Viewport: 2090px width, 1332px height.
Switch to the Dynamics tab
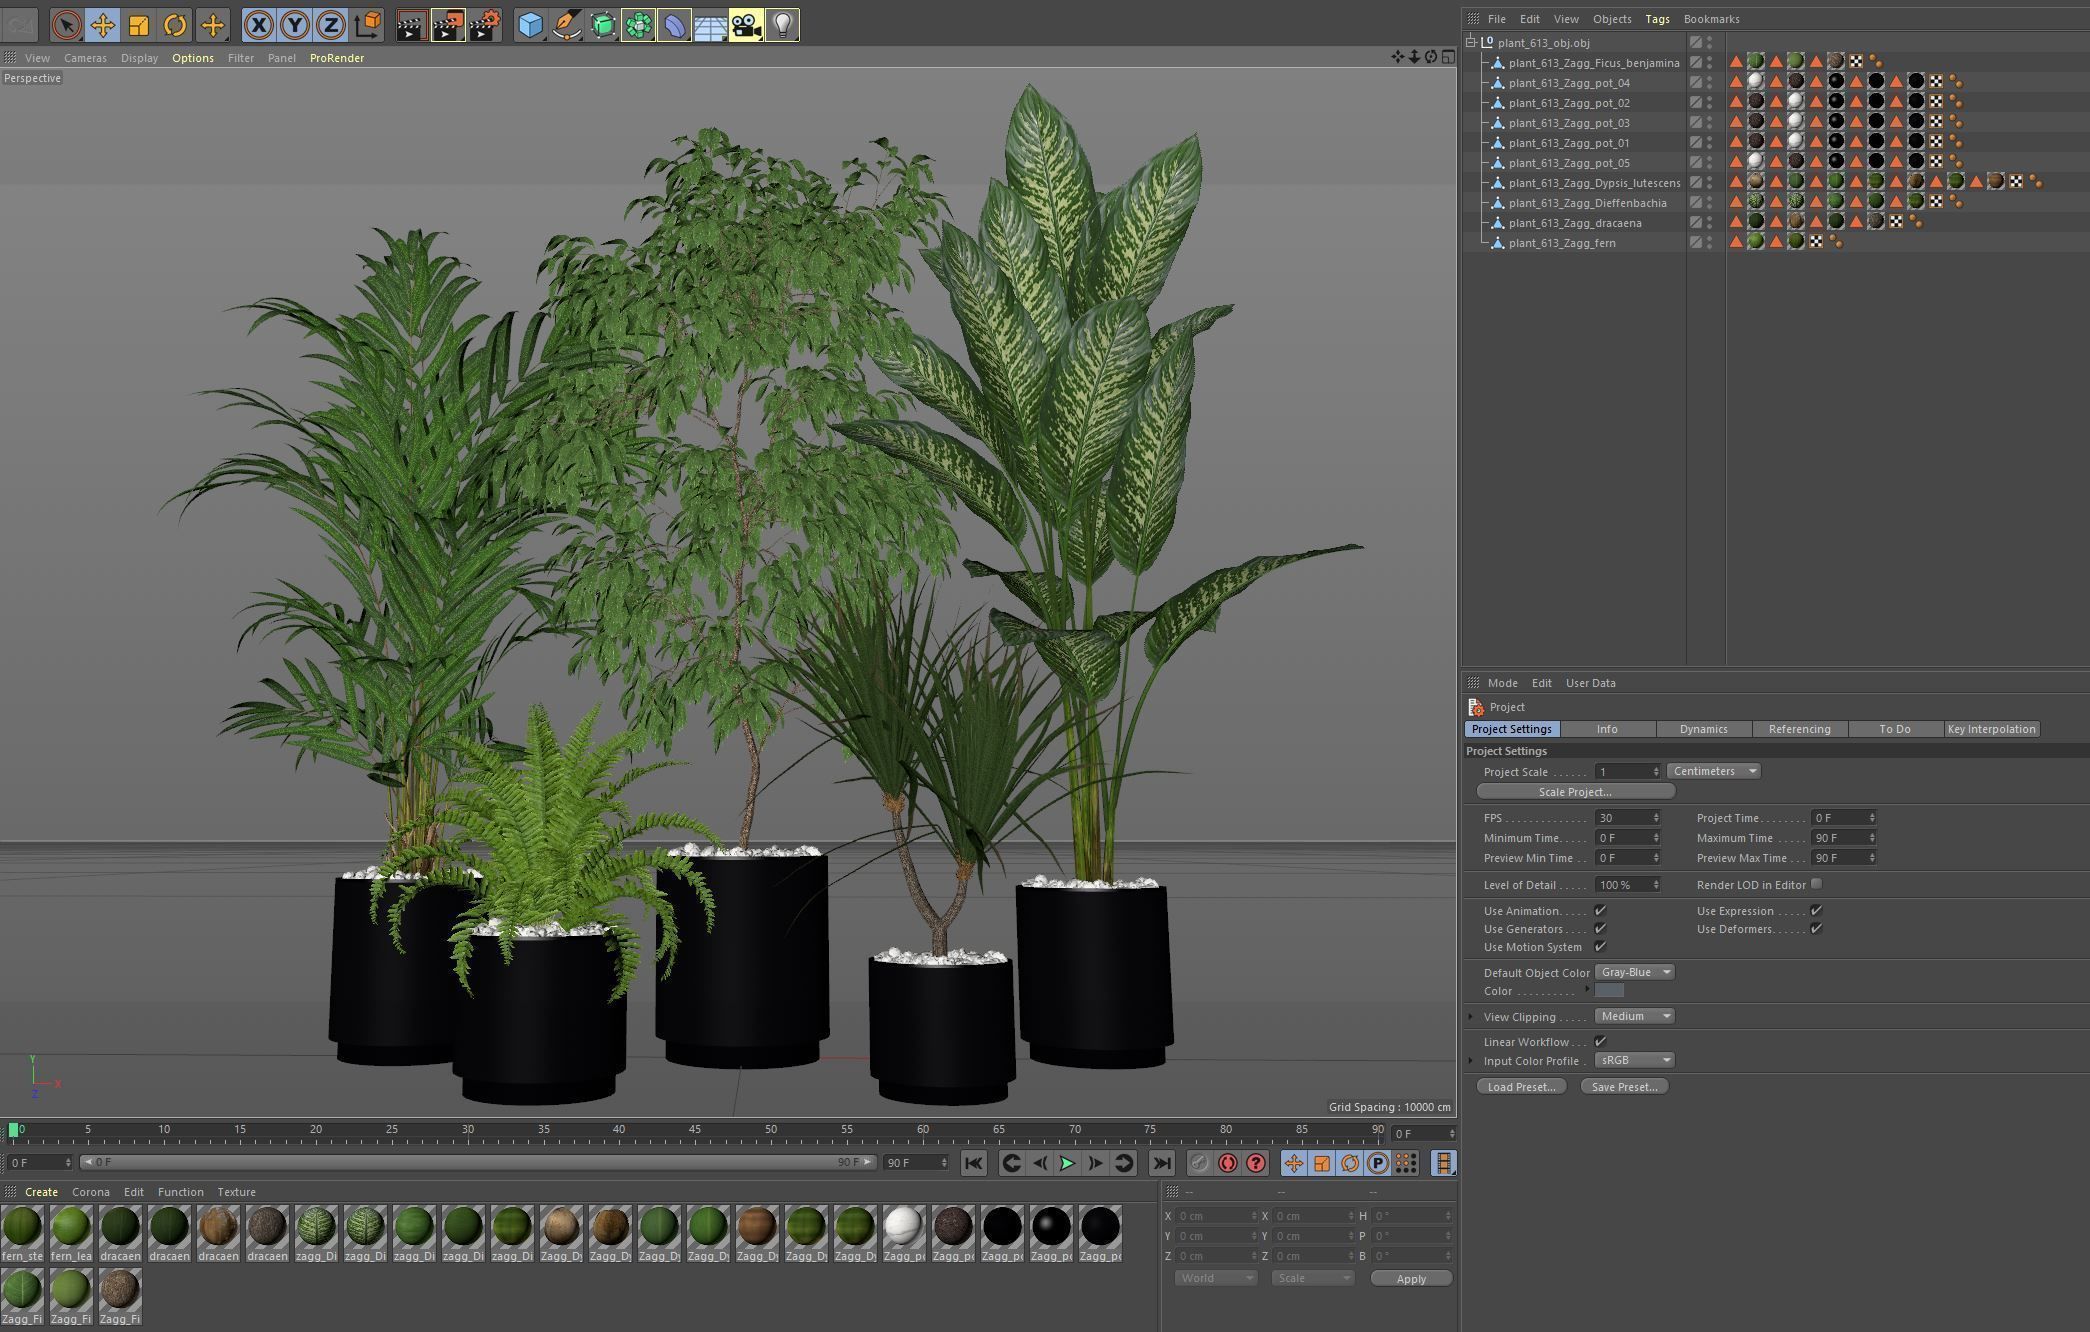pyautogui.click(x=1703, y=729)
